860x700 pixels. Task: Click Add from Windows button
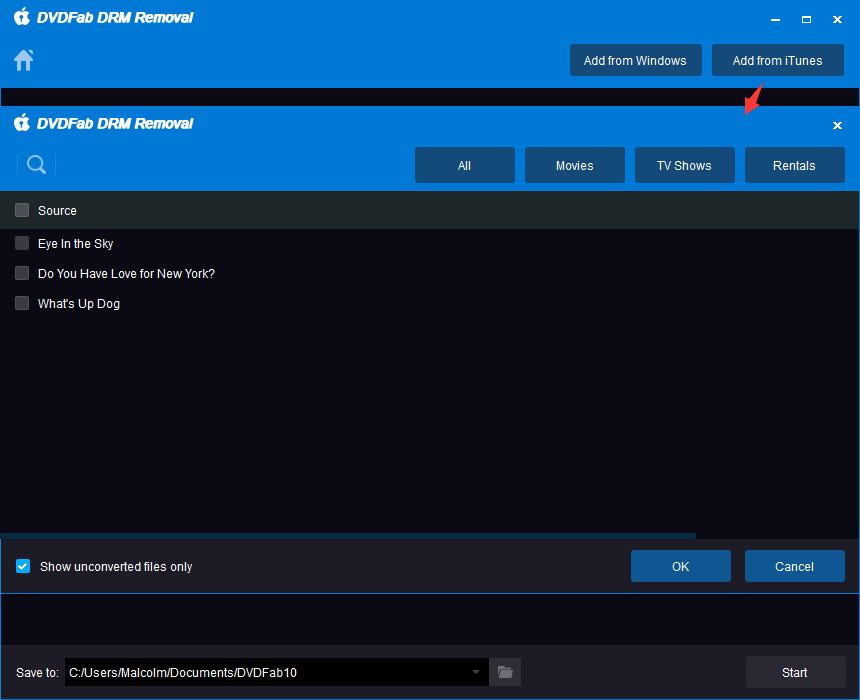(636, 60)
